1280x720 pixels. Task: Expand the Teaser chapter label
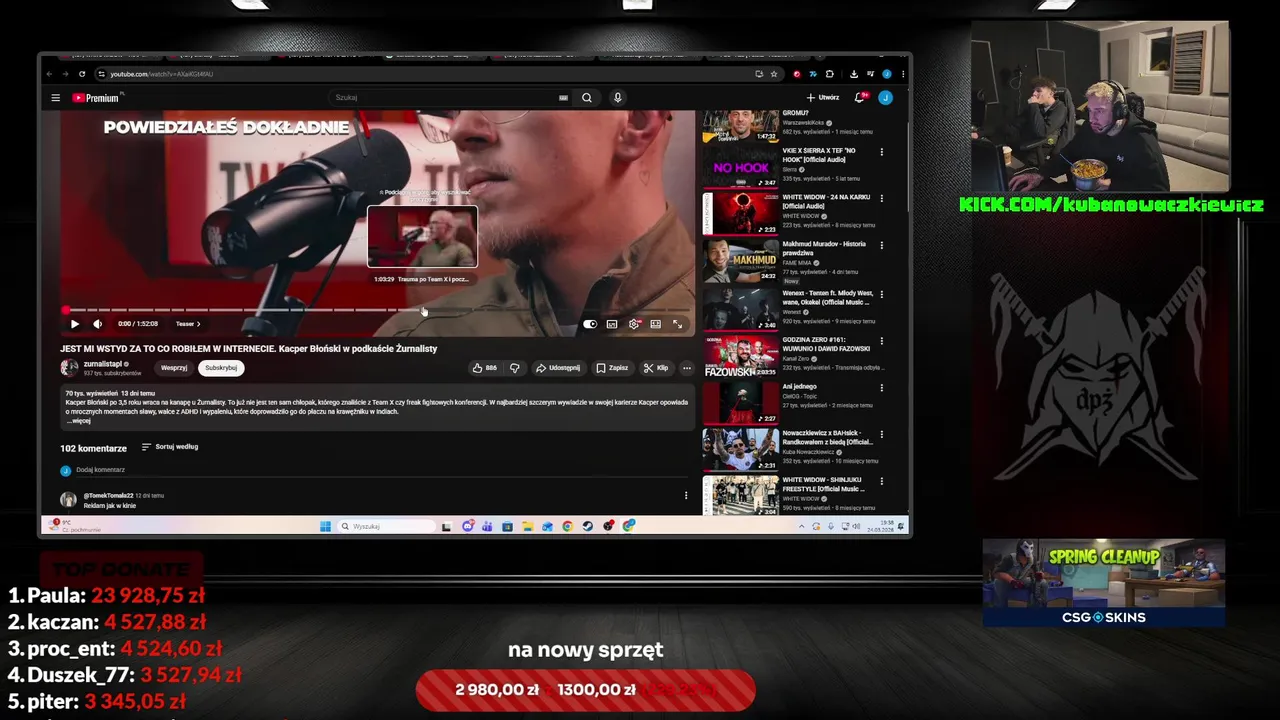pos(188,324)
